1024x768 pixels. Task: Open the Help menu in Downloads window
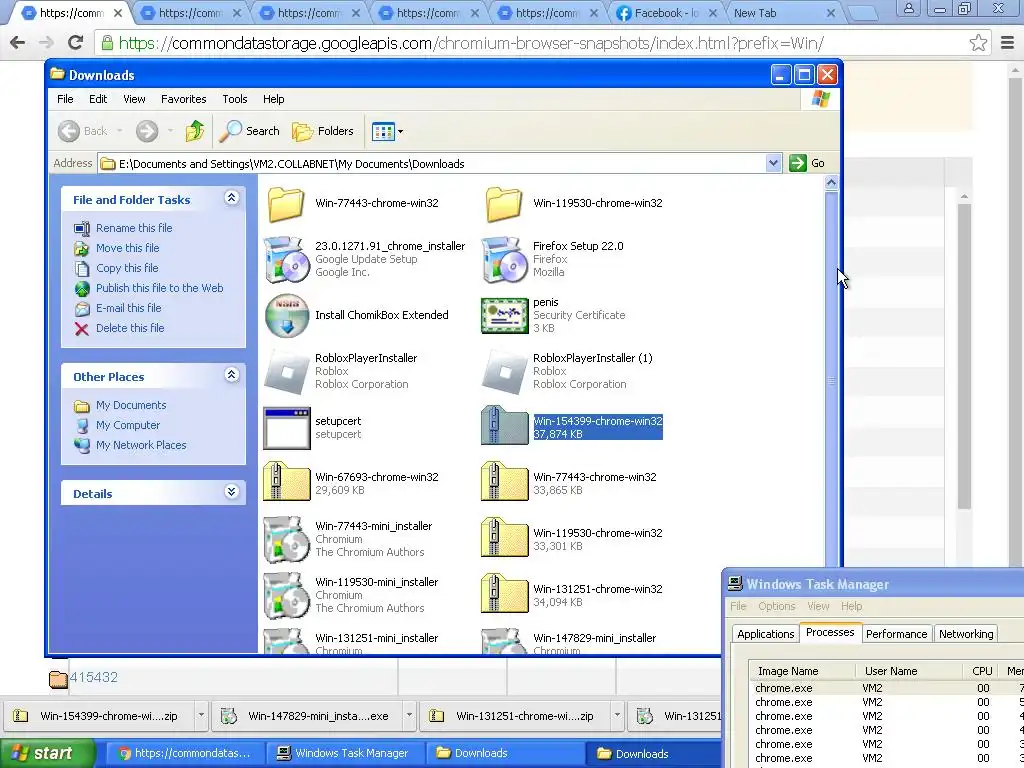click(x=274, y=99)
